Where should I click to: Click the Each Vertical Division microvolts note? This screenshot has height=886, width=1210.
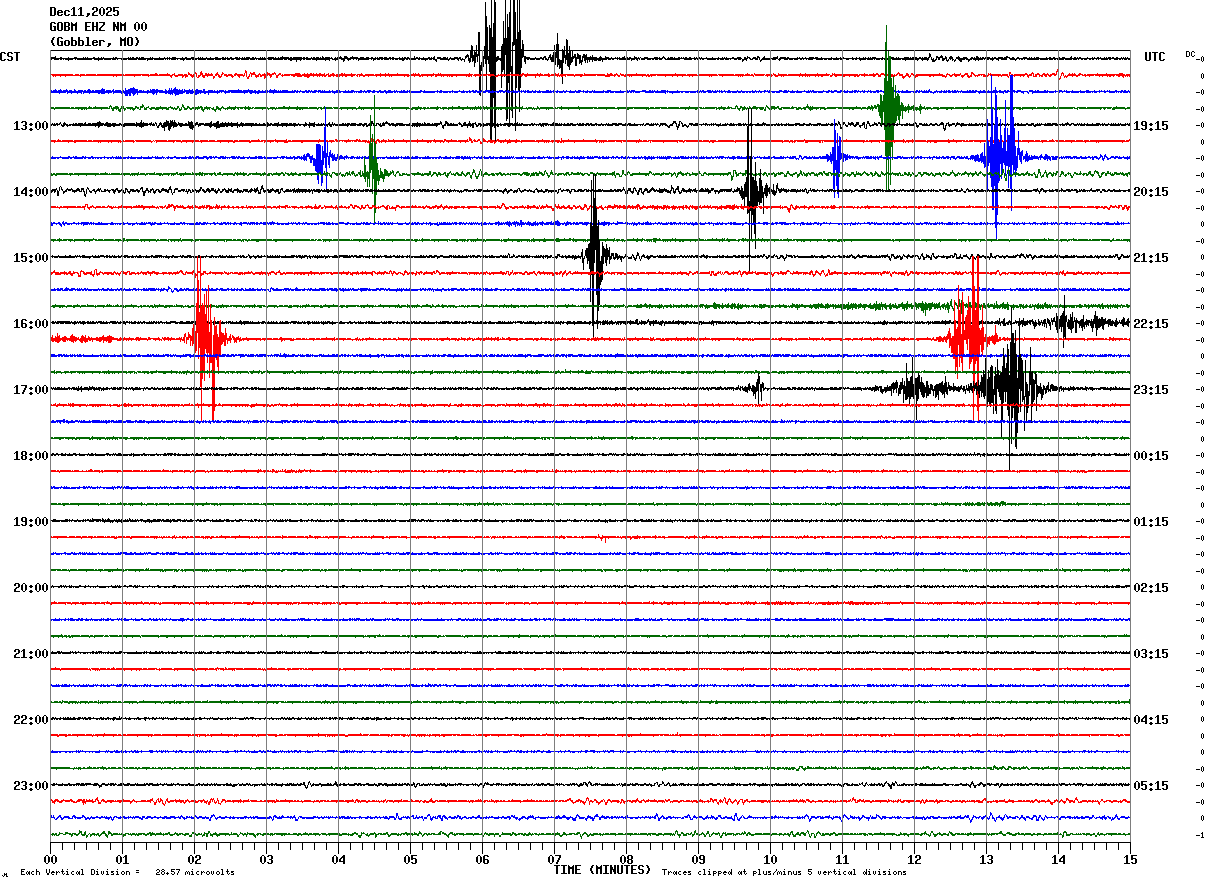pyautogui.click(x=127, y=872)
